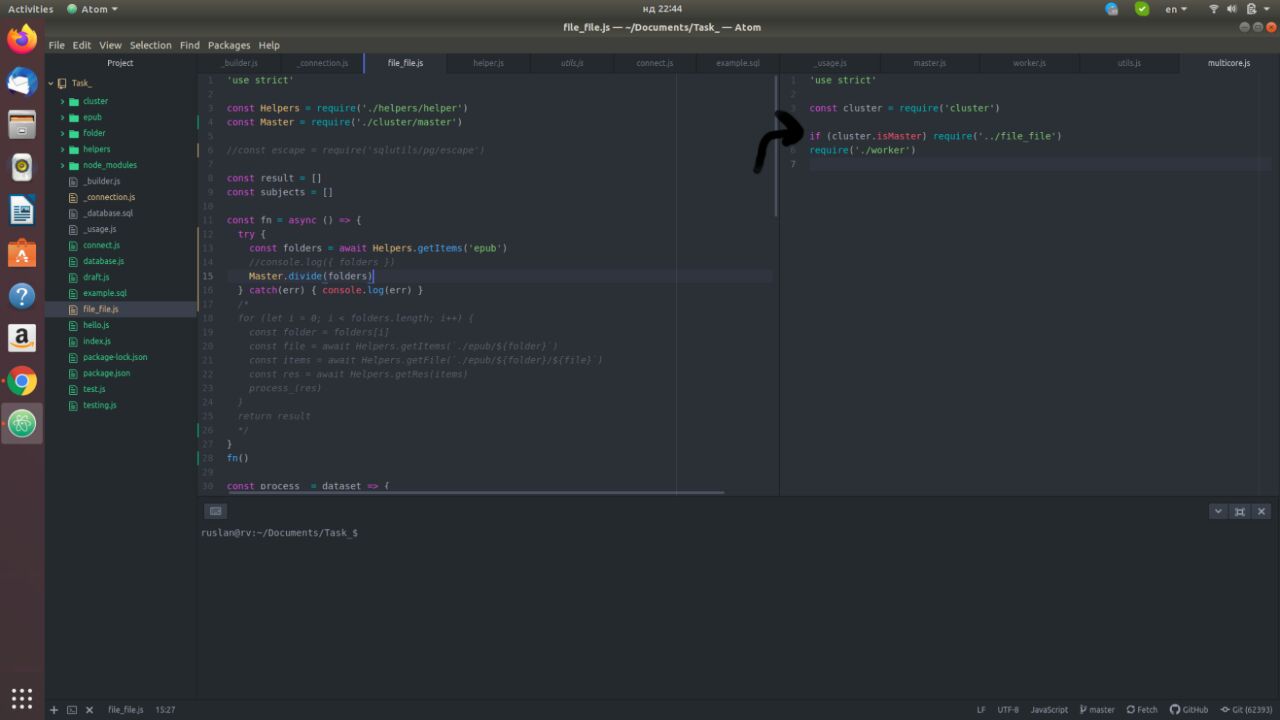Open the Atom app menu in top bar
This screenshot has width=1280, height=720.
coord(92,9)
